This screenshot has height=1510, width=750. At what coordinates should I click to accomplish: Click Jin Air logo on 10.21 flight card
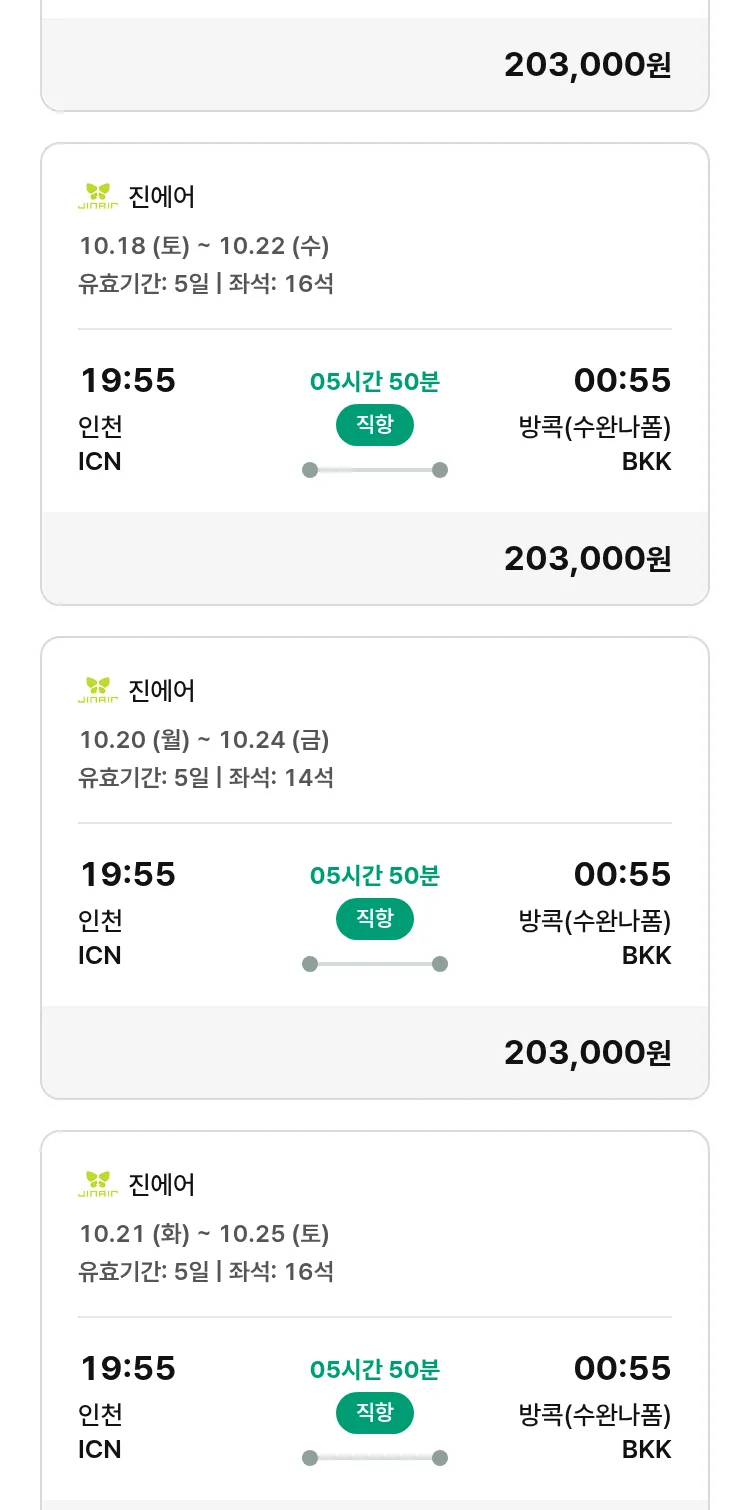(98, 1184)
